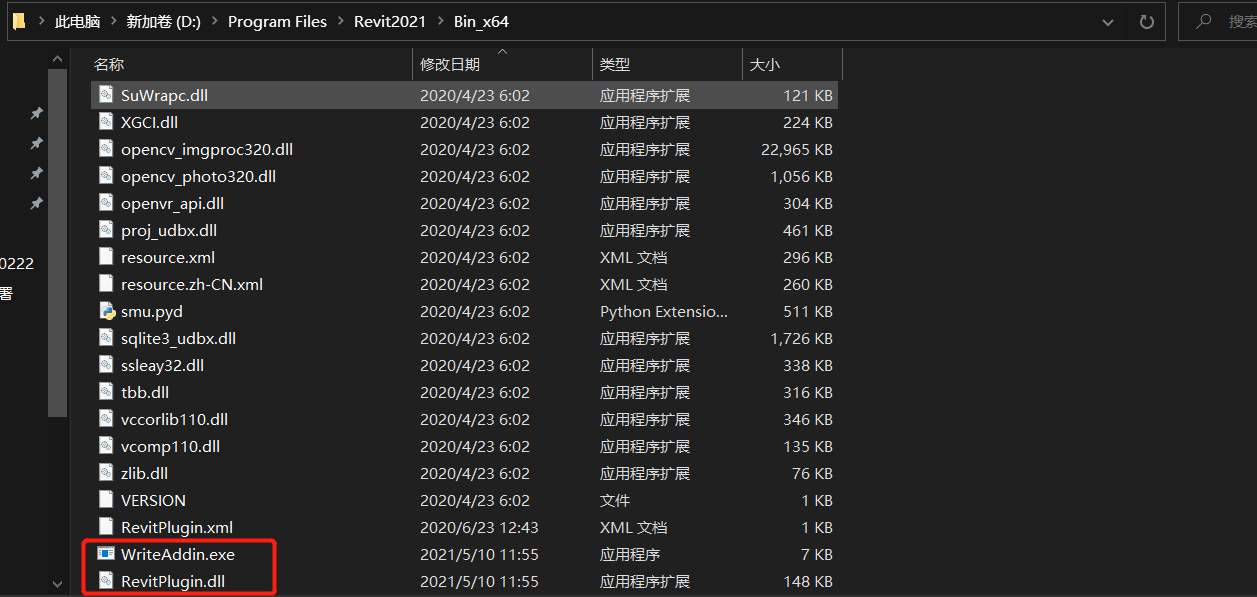Select the resource.xml document icon

pyautogui.click(x=106, y=257)
